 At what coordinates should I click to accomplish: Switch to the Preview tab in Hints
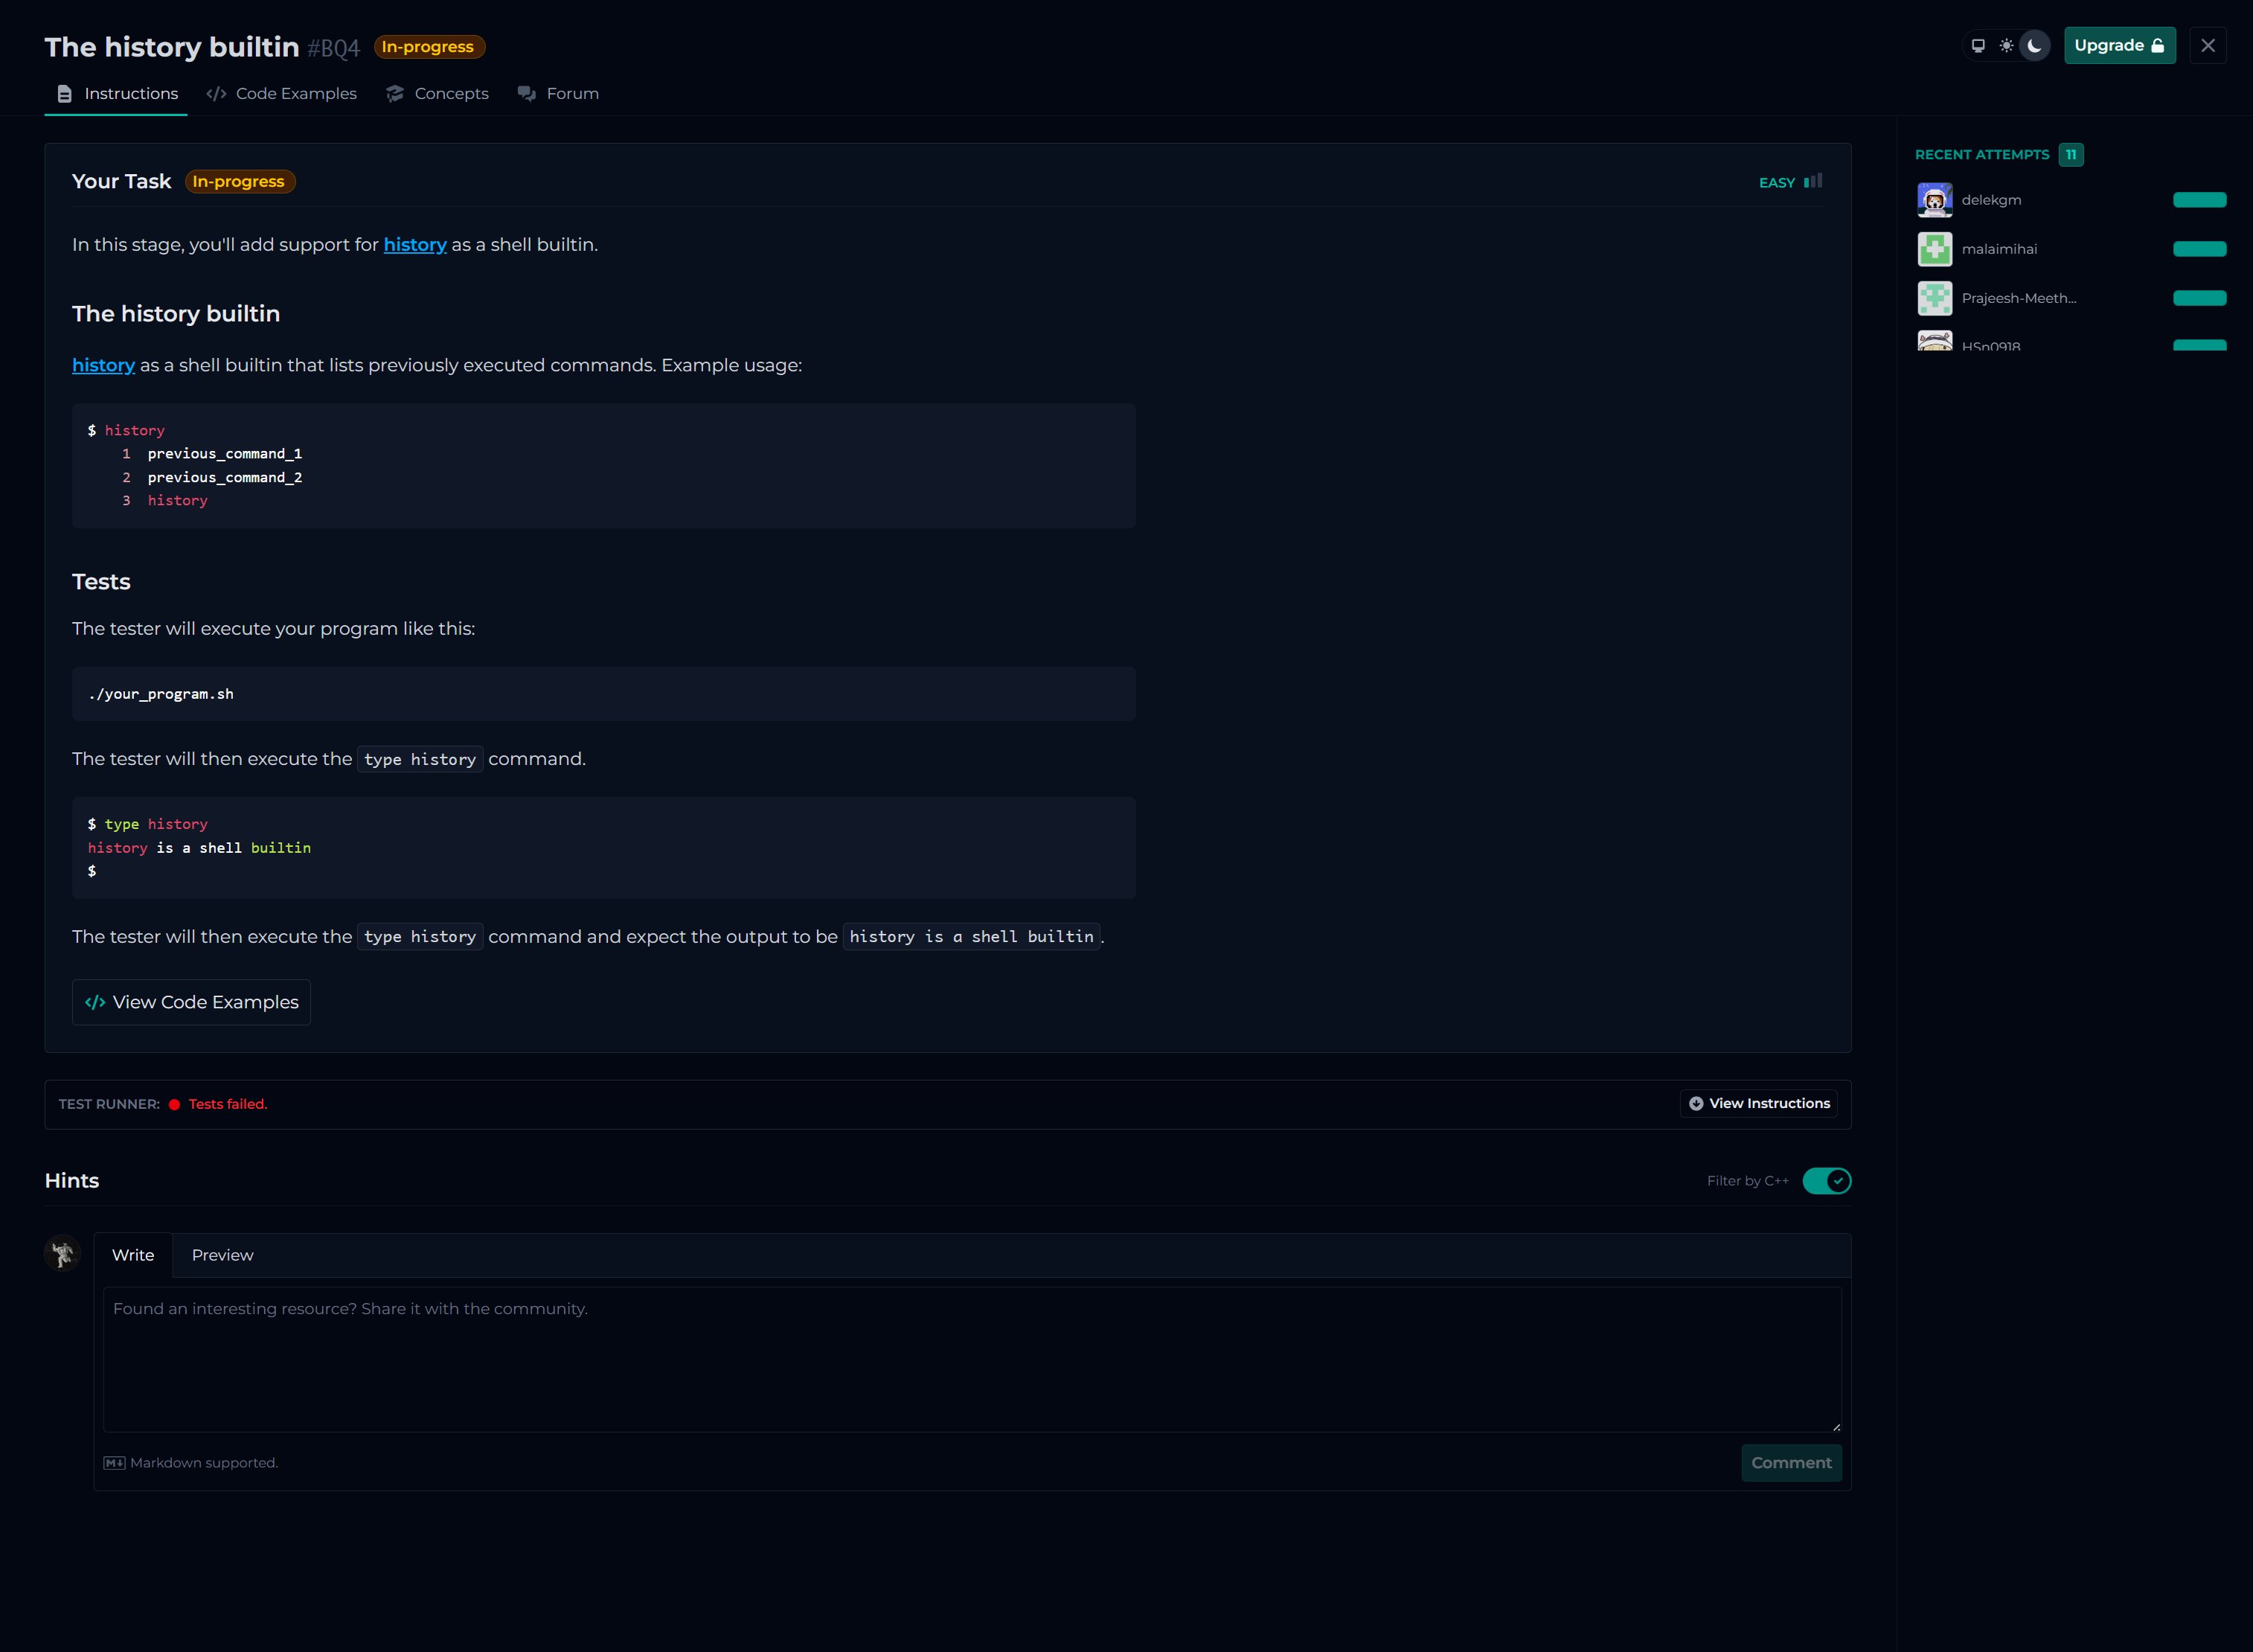pos(222,1255)
